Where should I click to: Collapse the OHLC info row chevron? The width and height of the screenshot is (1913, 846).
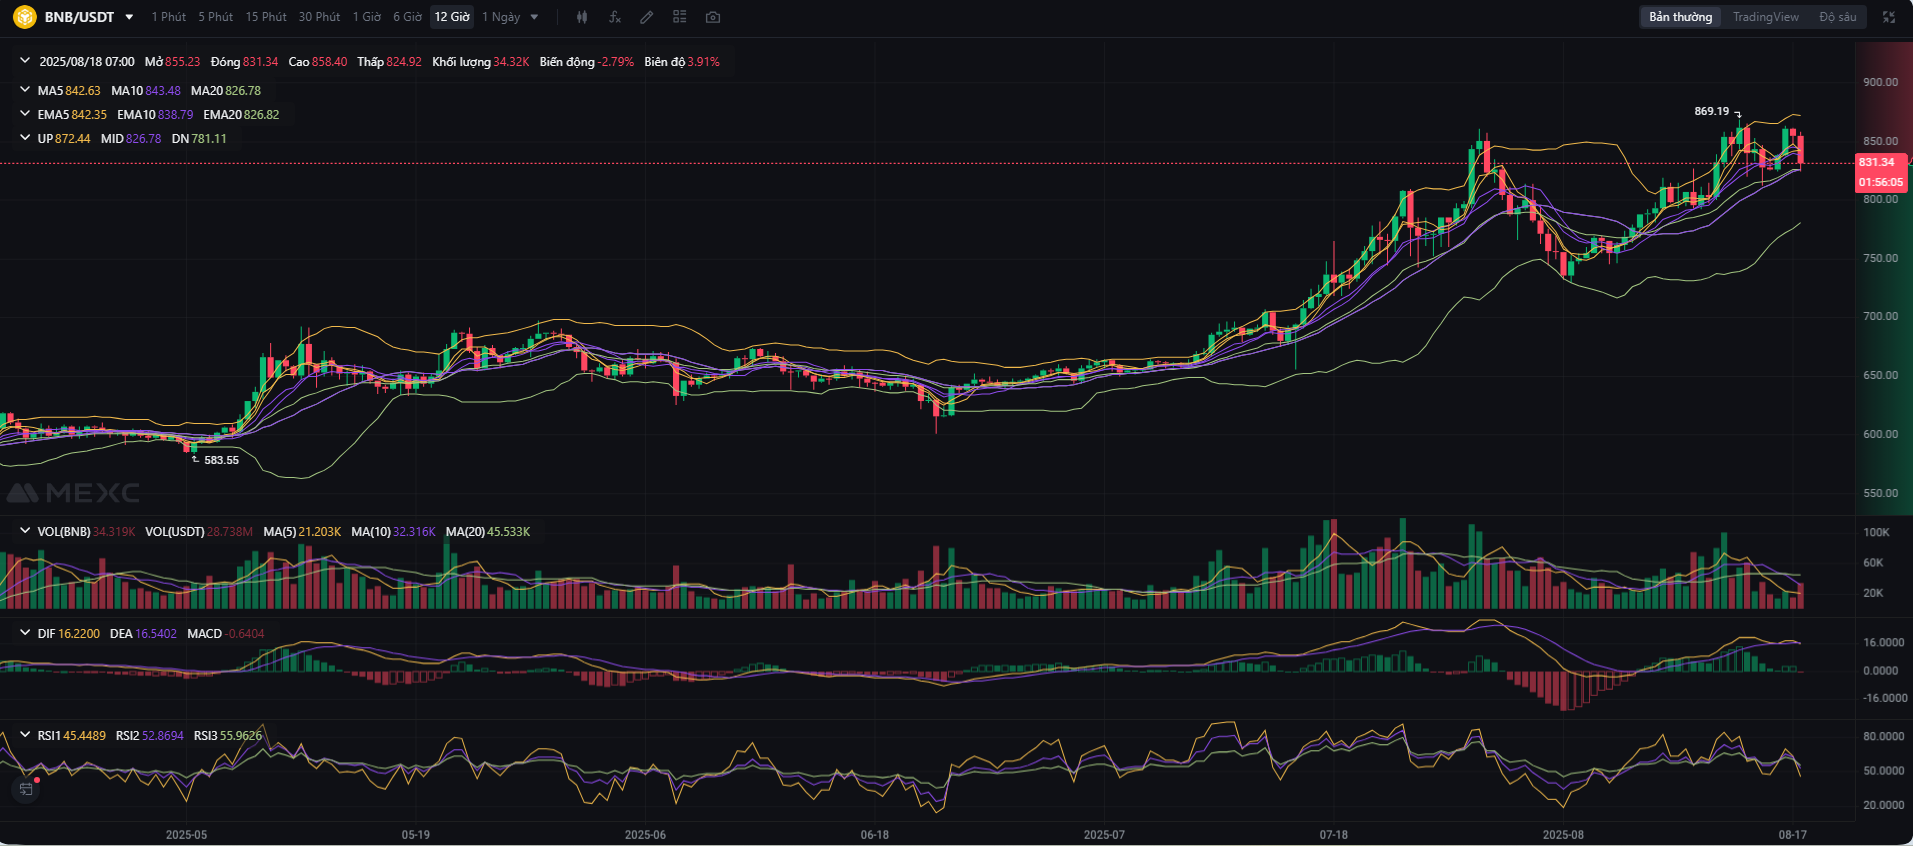click(25, 61)
